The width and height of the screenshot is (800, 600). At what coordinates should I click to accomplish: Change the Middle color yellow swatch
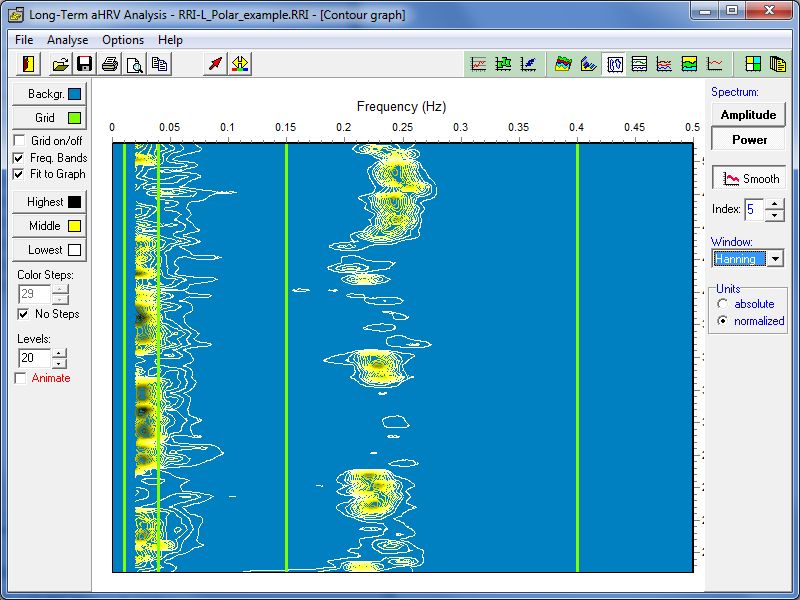[74, 226]
